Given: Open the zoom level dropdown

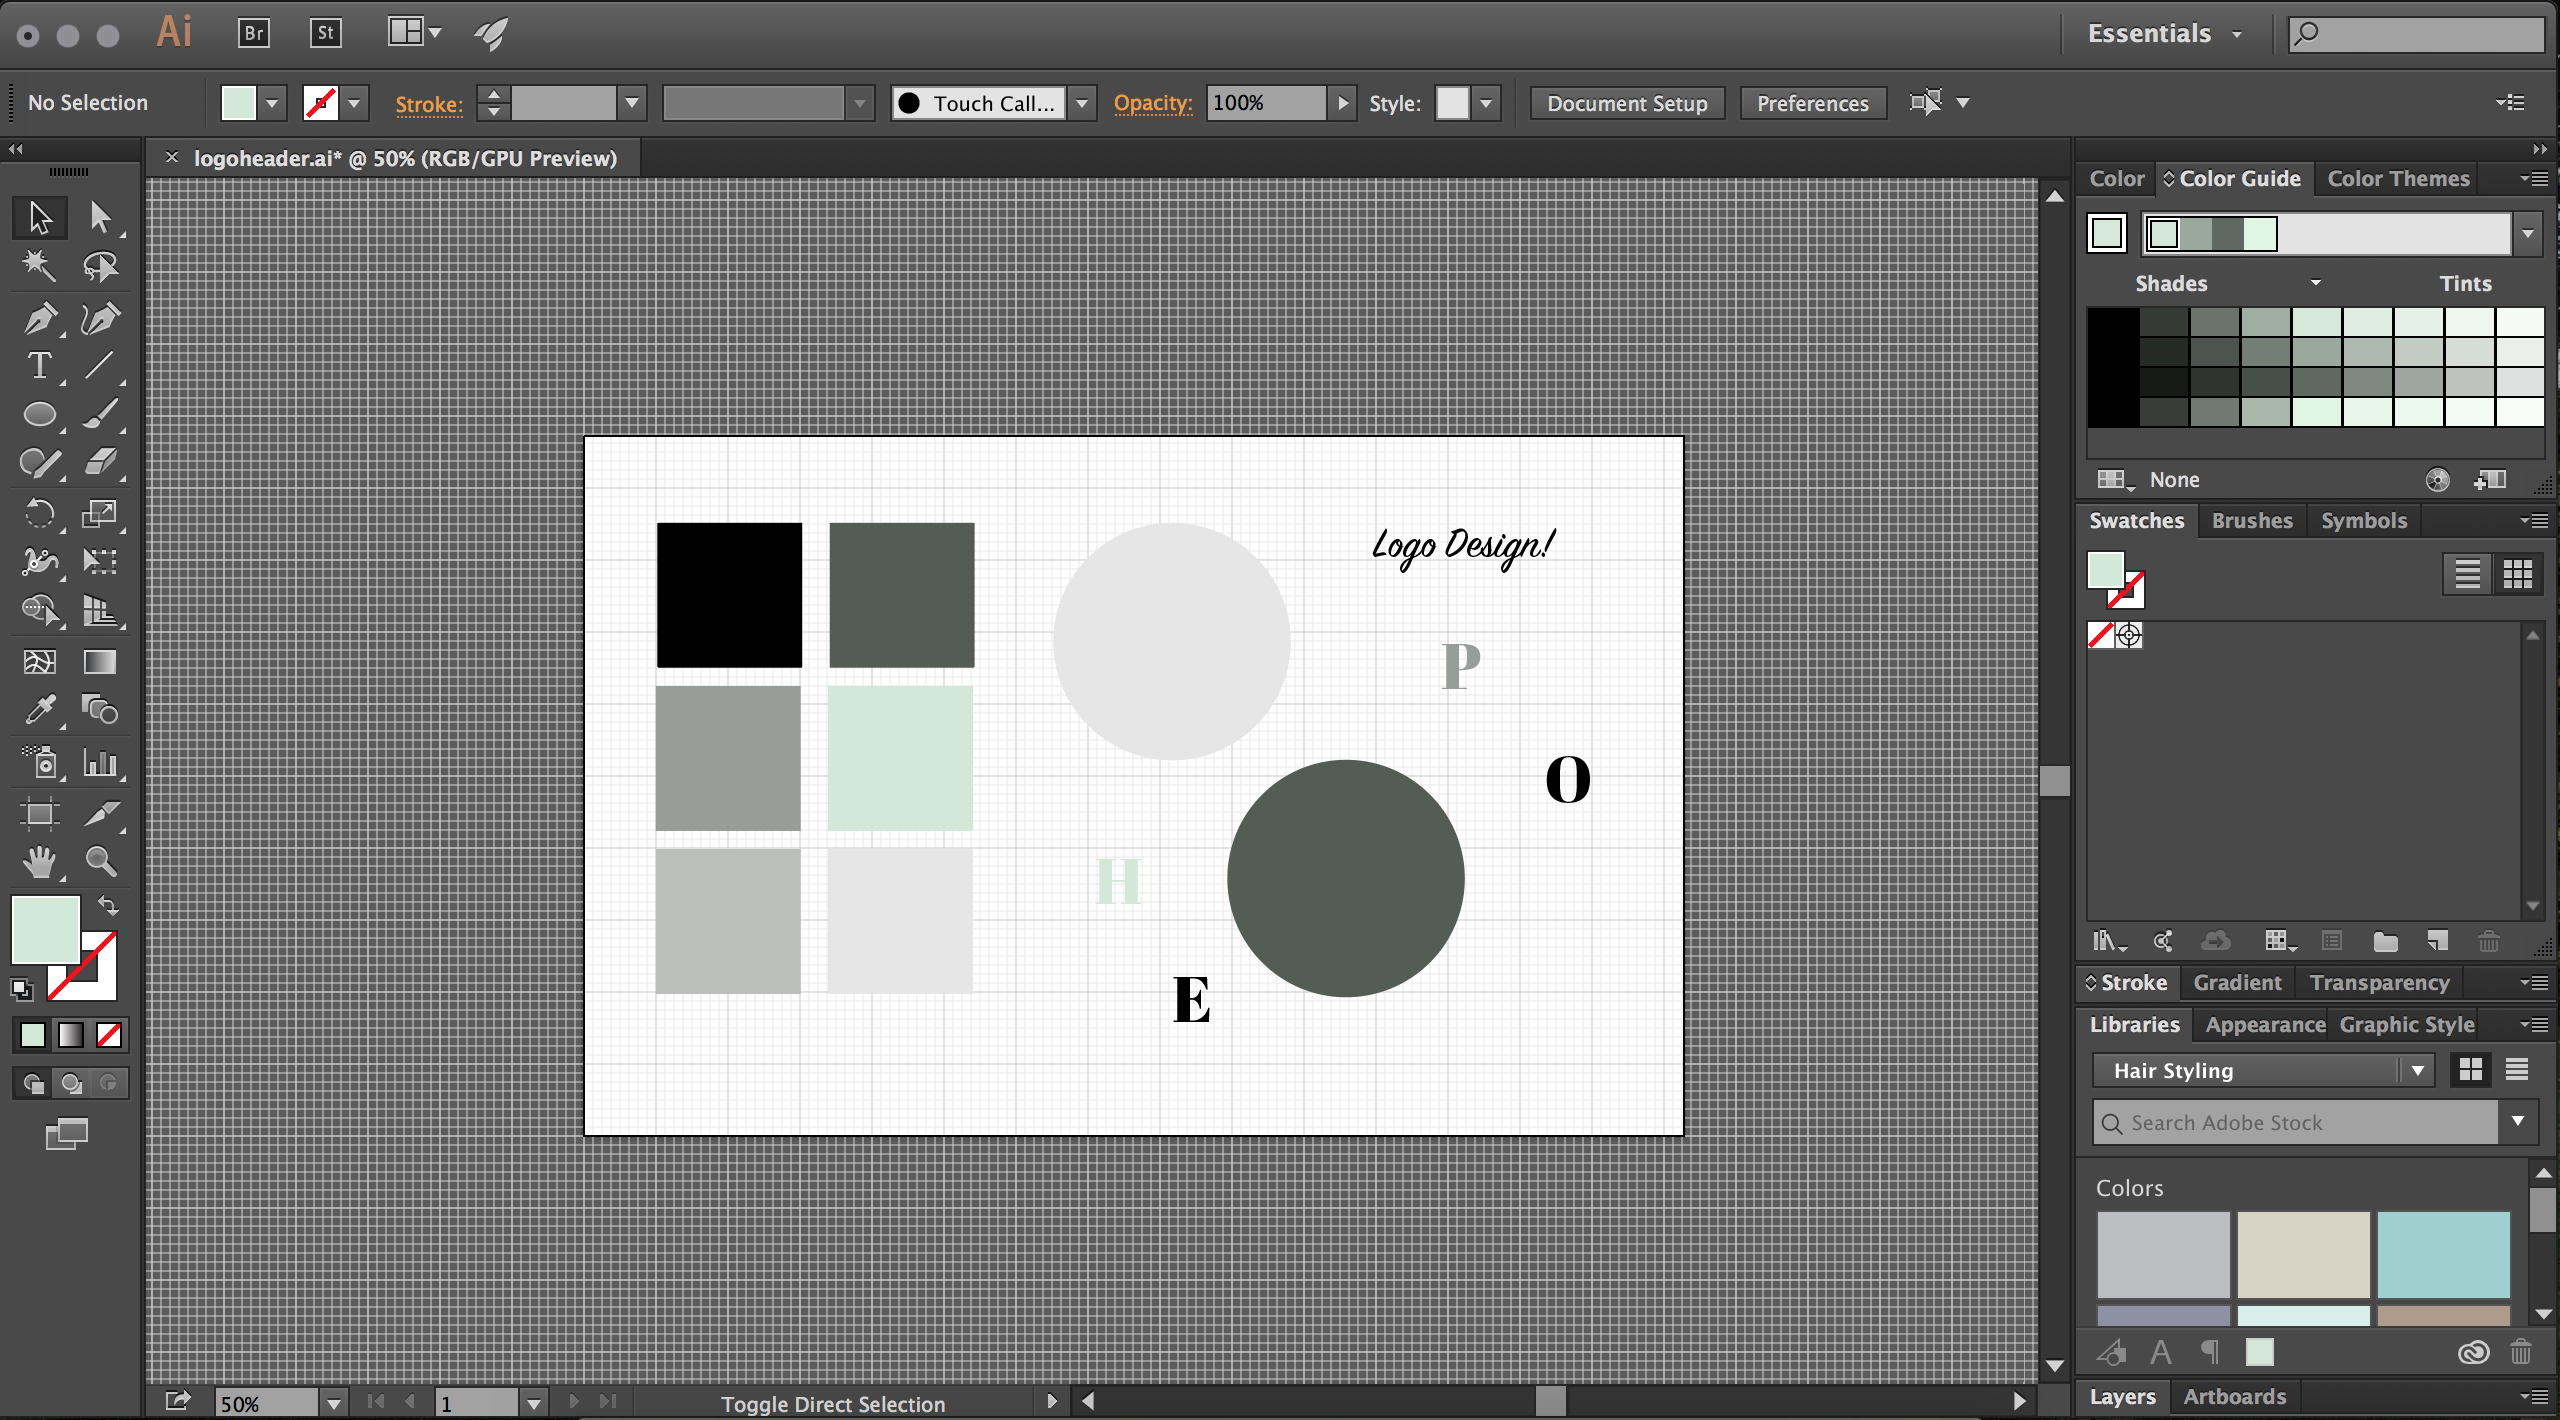Looking at the screenshot, I should pyautogui.click(x=334, y=1403).
